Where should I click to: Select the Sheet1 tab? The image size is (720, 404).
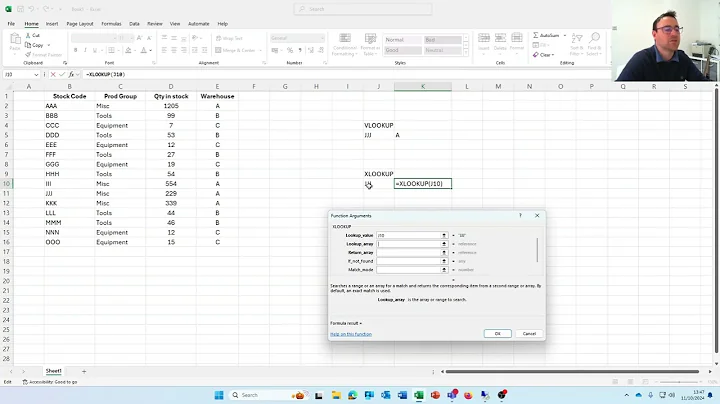click(53, 371)
